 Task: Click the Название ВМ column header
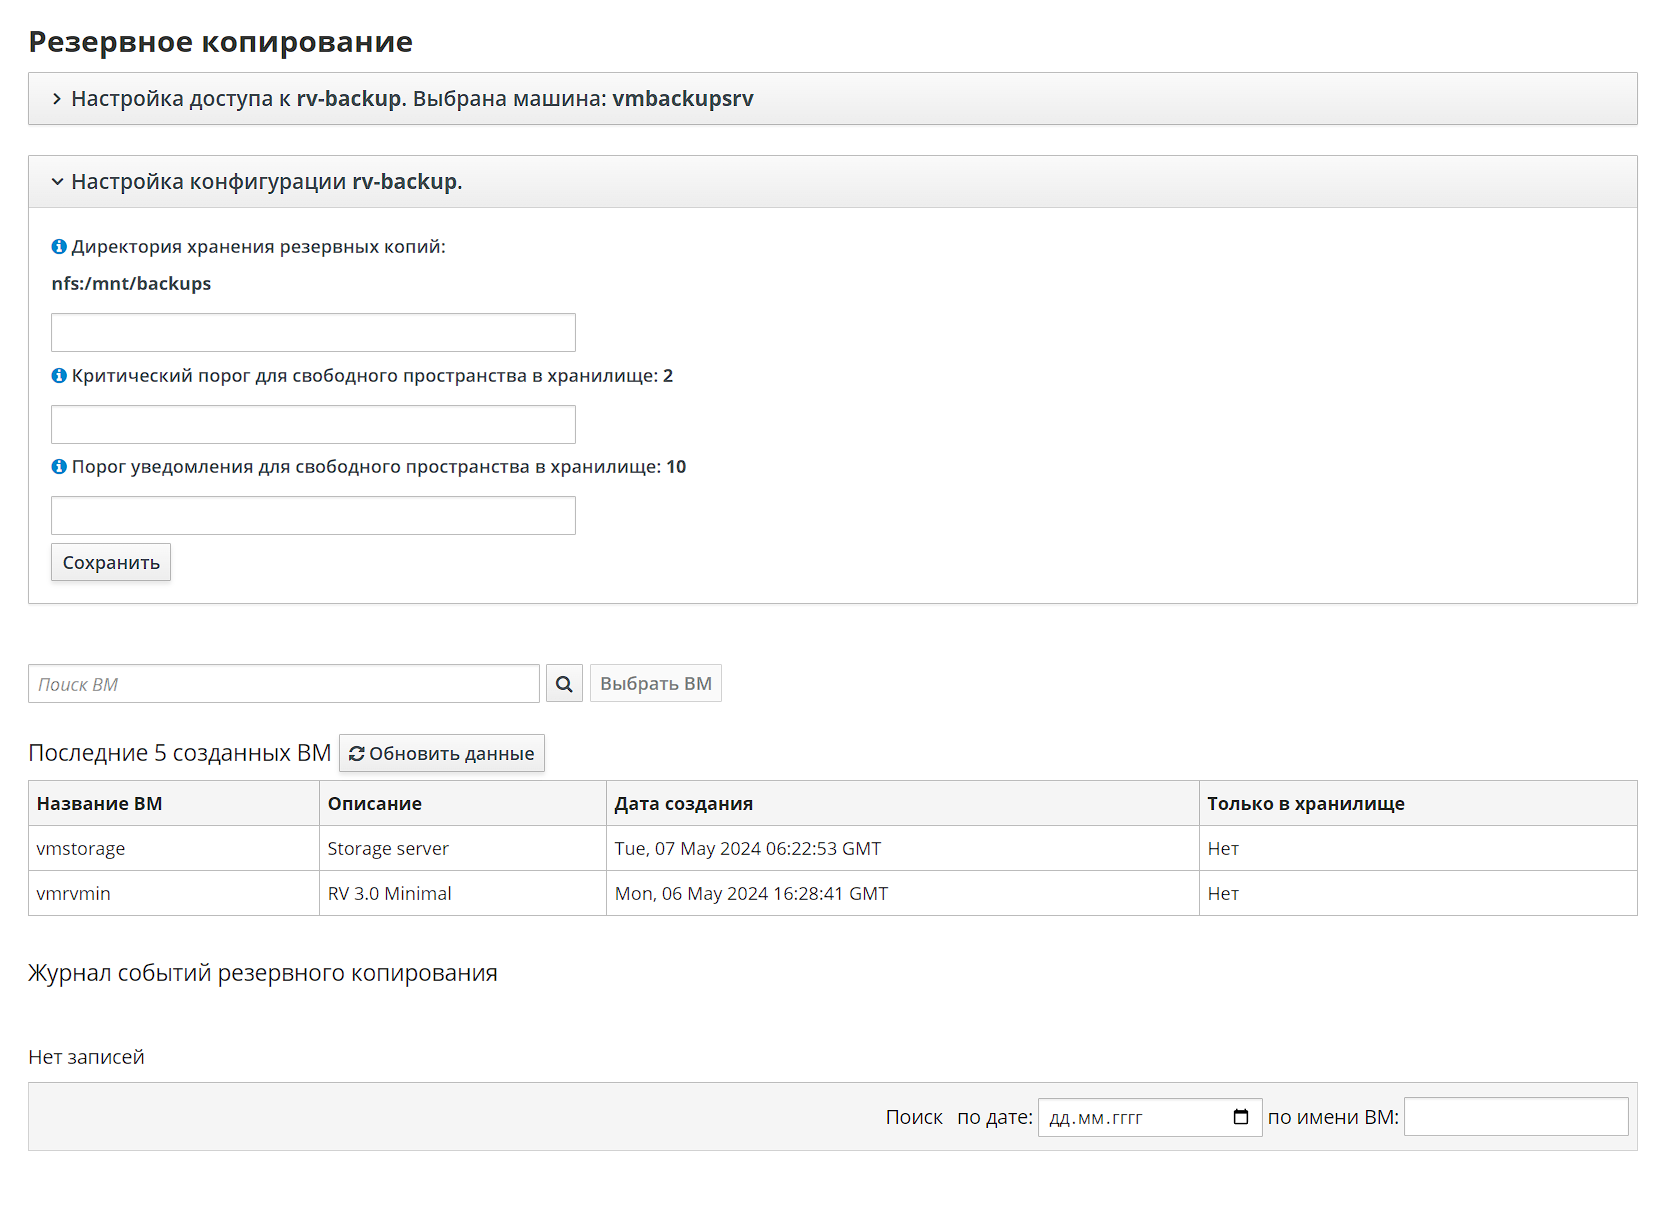[100, 804]
